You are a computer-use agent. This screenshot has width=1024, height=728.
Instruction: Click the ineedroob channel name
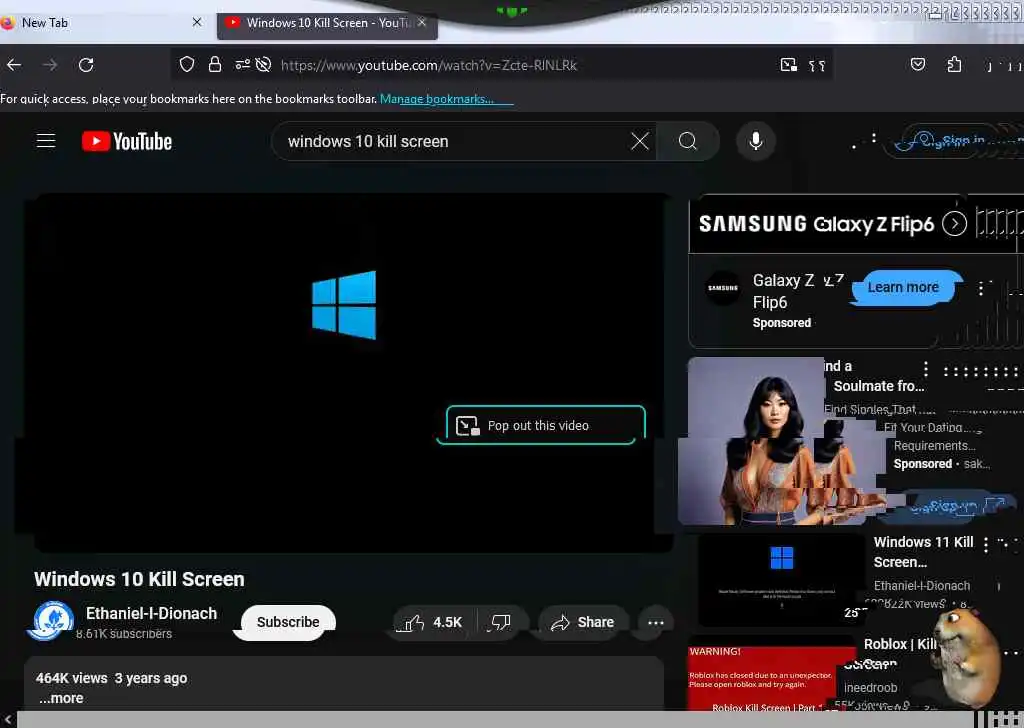[871, 688]
